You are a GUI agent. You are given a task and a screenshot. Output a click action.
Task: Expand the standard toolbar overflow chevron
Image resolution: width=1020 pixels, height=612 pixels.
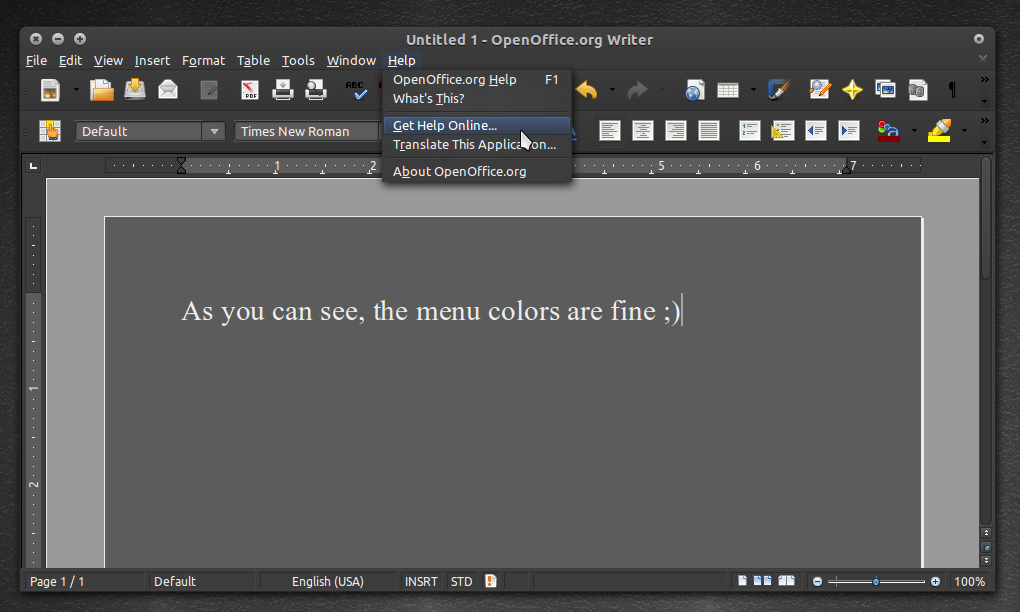coord(984,79)
